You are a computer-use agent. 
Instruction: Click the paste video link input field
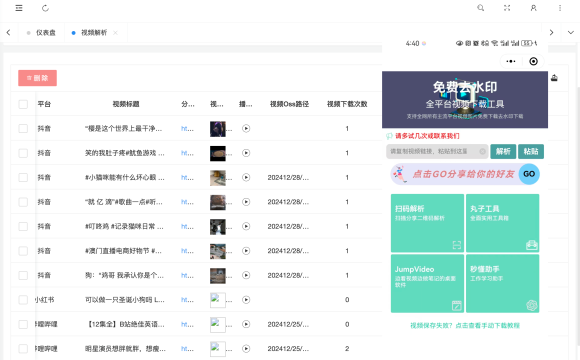coord(437,151)
